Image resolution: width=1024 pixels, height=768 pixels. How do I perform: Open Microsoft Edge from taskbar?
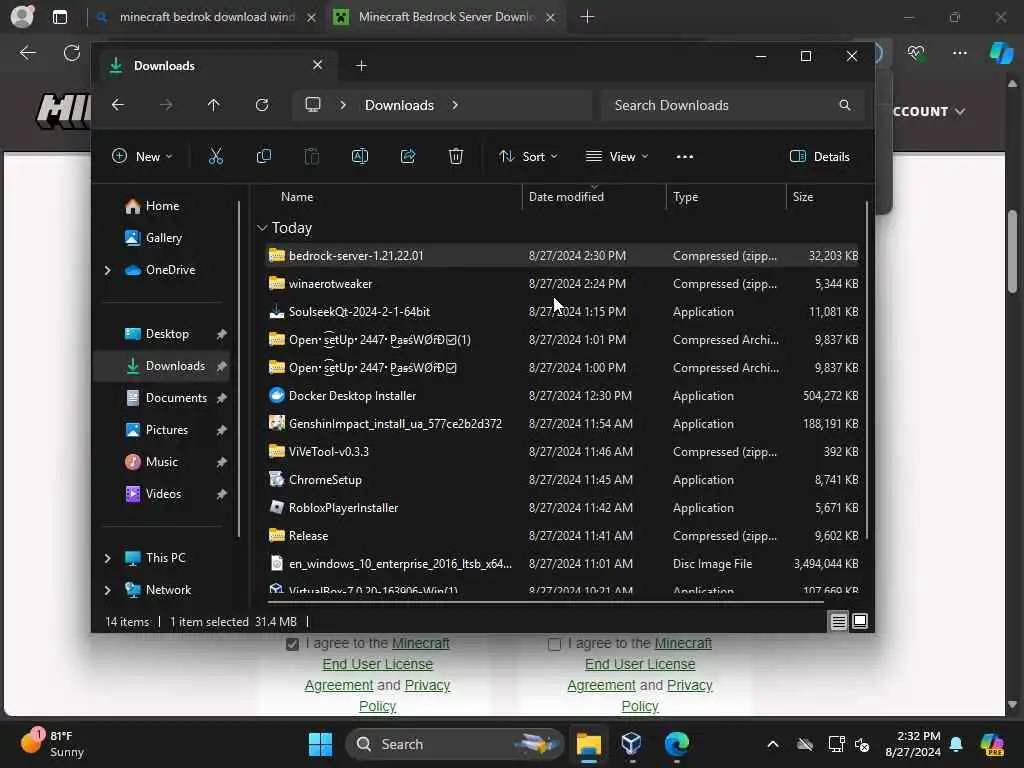point(677,744)
